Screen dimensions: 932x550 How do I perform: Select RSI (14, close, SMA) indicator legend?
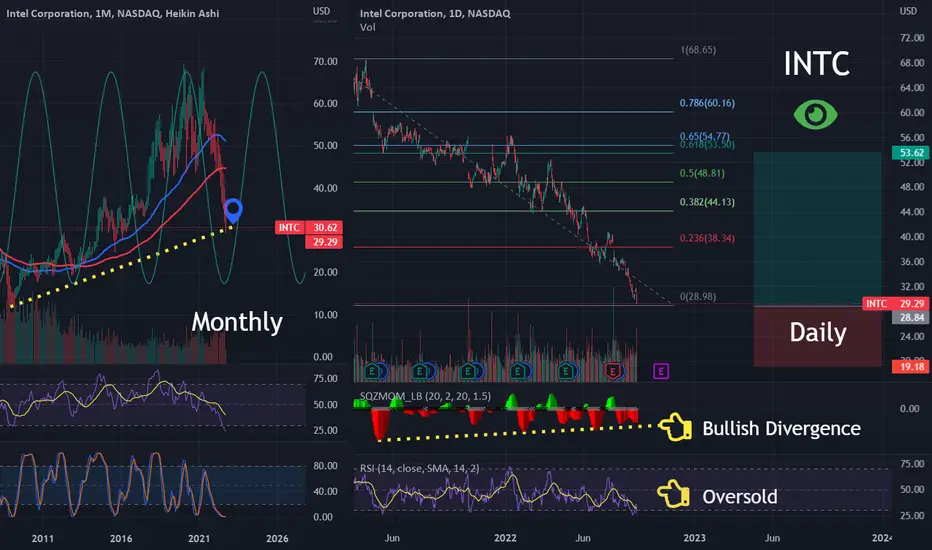(x=419, y=469)
